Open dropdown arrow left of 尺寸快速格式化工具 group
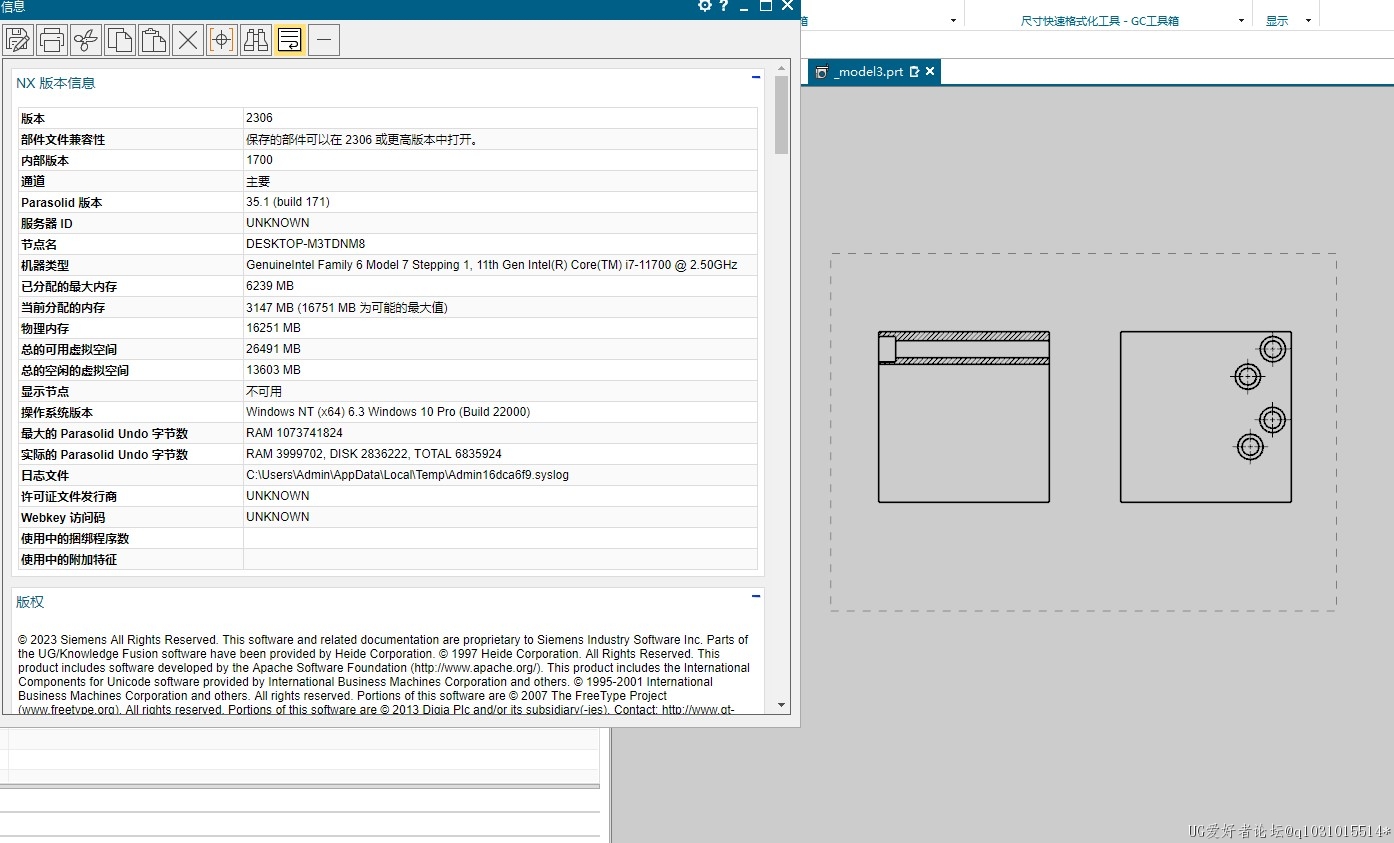The image size is (1394, 843). 953,21
